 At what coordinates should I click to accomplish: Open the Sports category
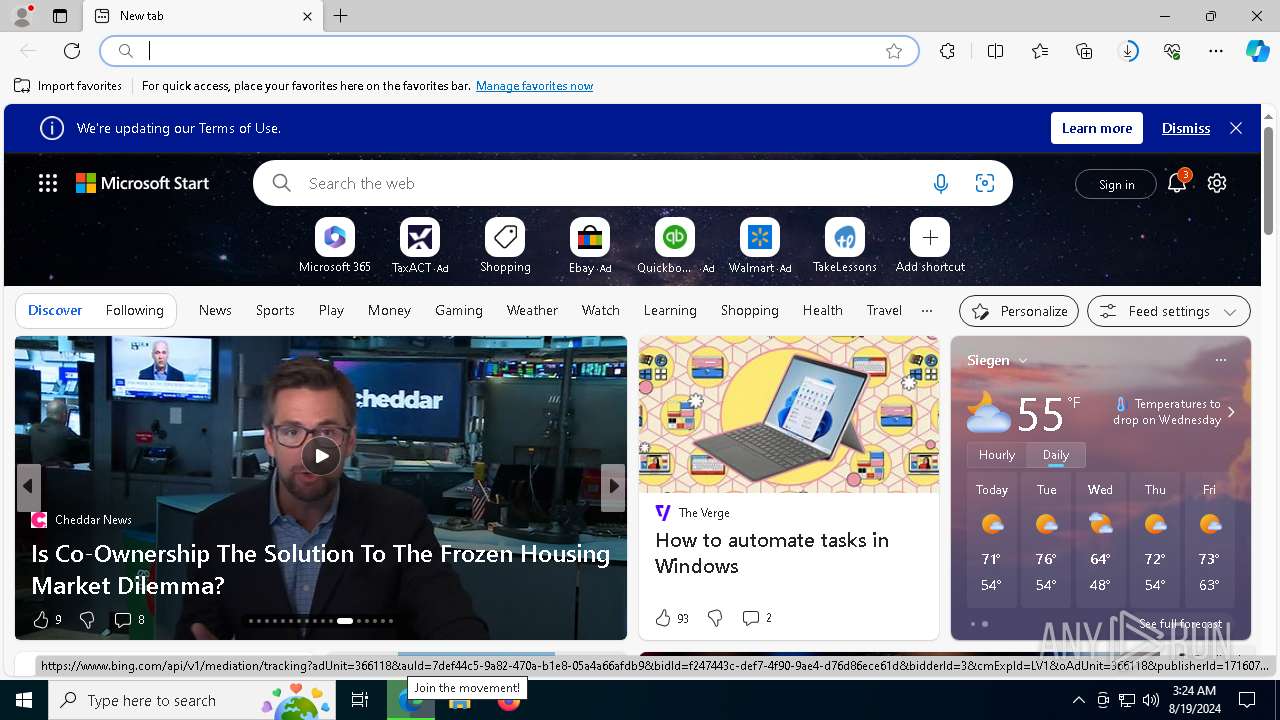[275, 311]
